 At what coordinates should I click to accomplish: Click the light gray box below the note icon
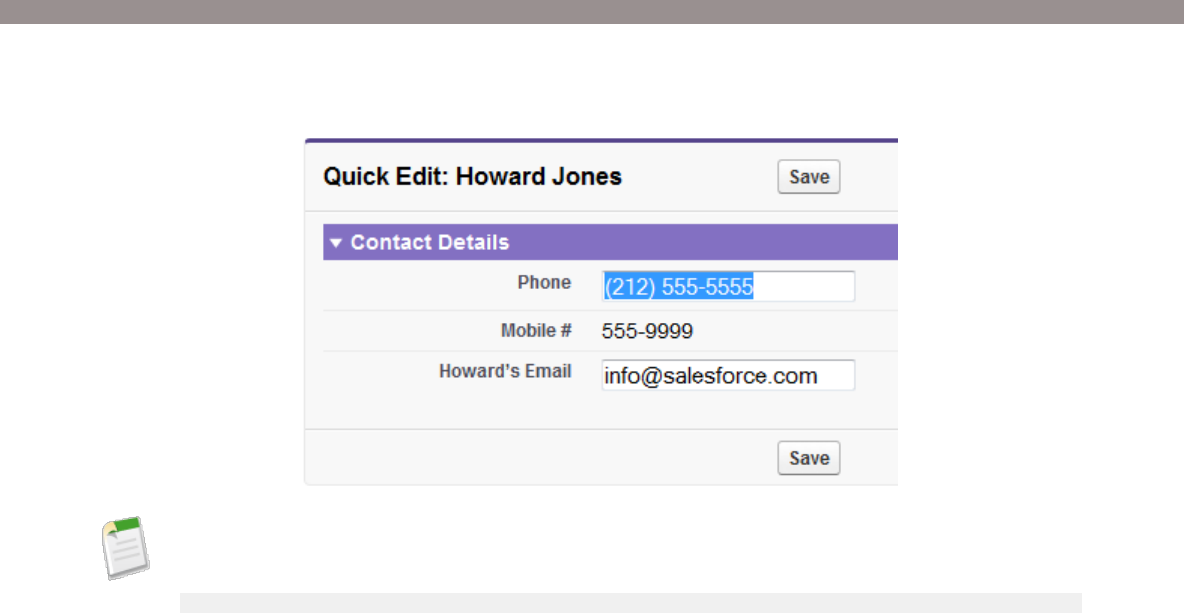click(x=630, y=603)
